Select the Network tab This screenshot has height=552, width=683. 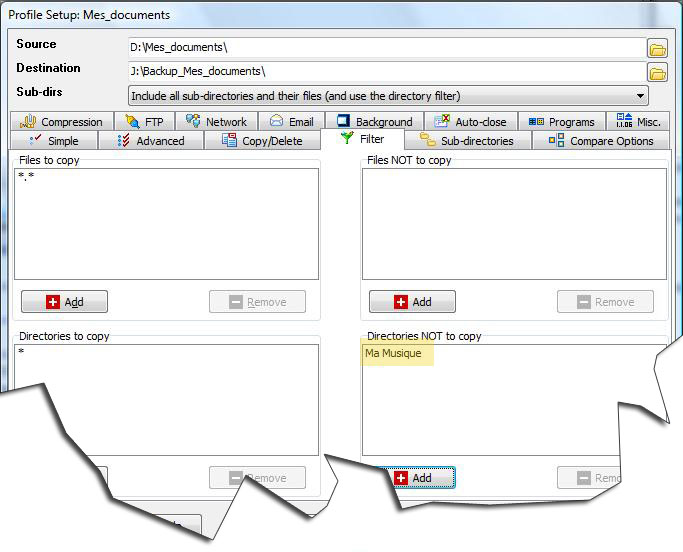tap(216, 122)
